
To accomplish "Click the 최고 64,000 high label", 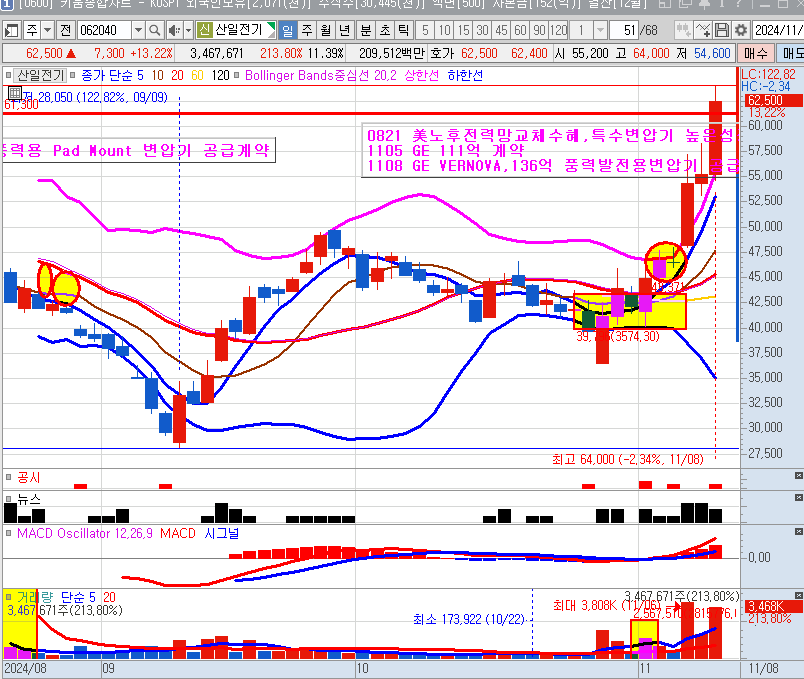I will 628,459.
